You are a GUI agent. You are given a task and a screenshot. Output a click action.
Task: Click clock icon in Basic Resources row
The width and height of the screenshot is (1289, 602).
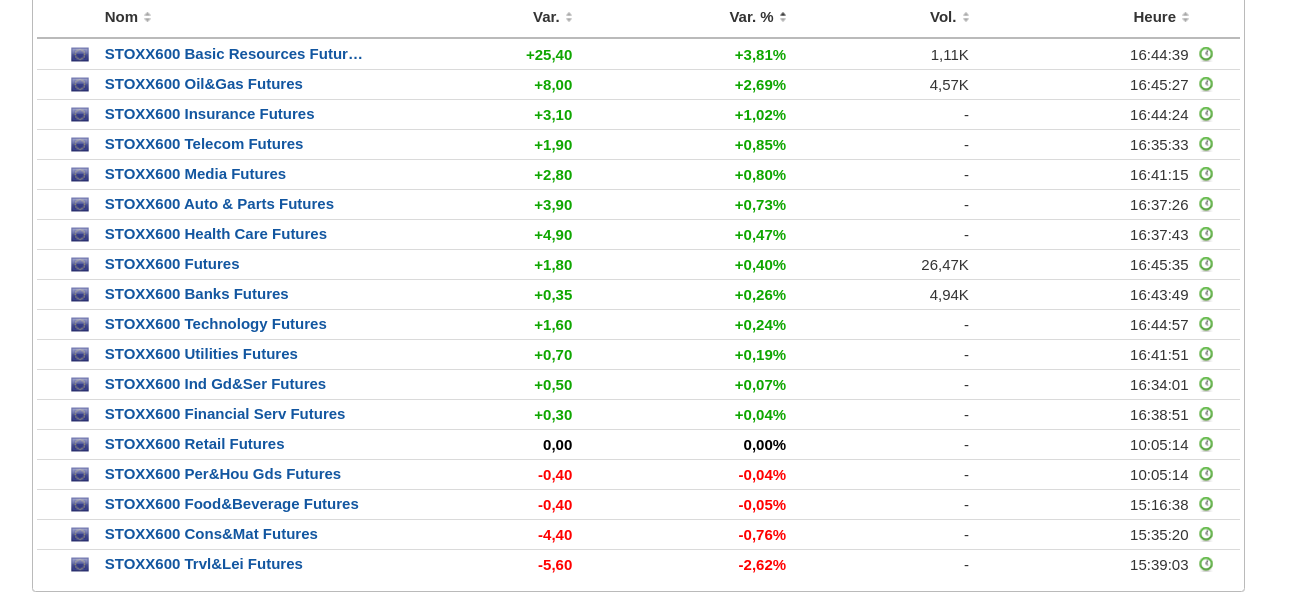tap(1206, 54)
